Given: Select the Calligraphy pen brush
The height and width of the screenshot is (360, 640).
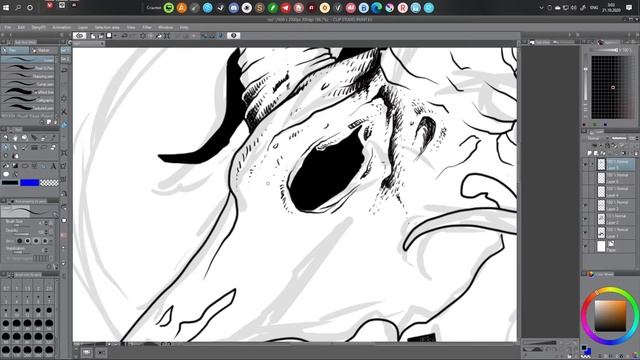Looking at the screenshot, I should [28, 100].
